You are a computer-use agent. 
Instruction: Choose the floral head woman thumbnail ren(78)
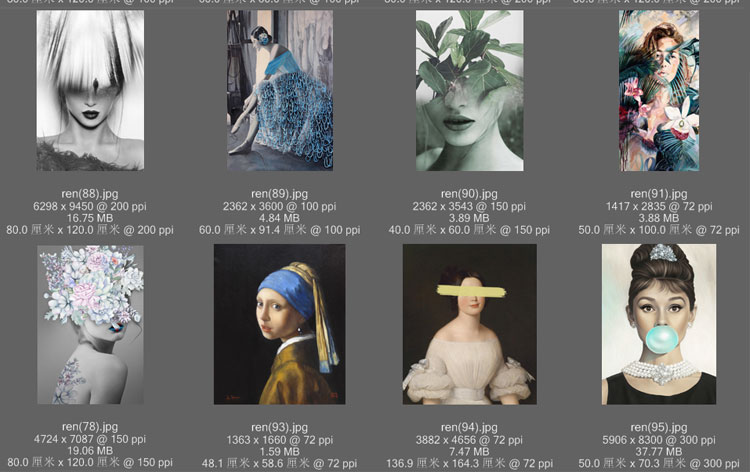tap(90, 324)
